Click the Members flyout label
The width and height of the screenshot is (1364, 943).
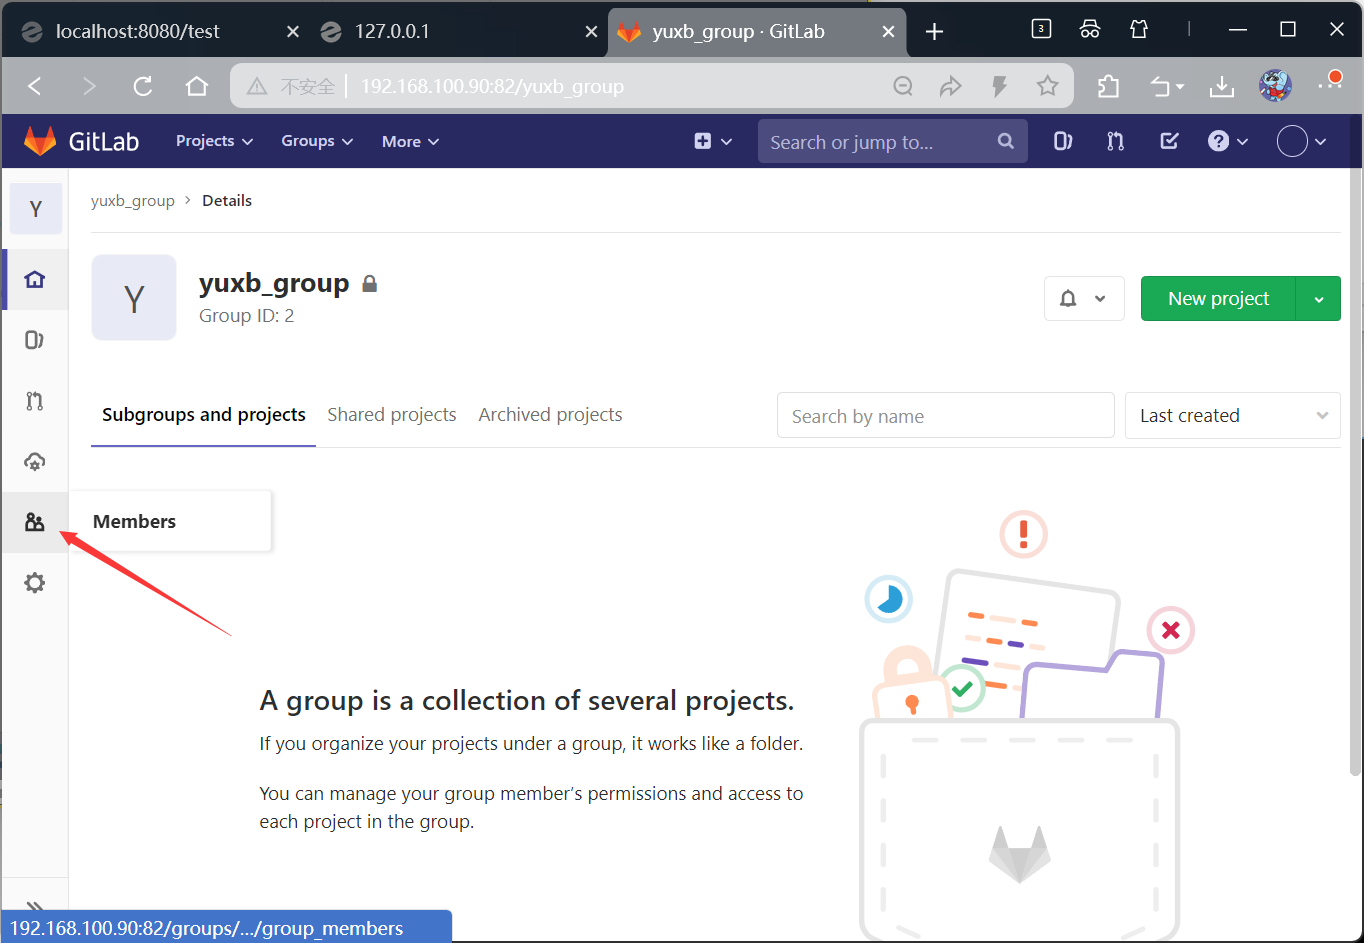pos(134,521)
